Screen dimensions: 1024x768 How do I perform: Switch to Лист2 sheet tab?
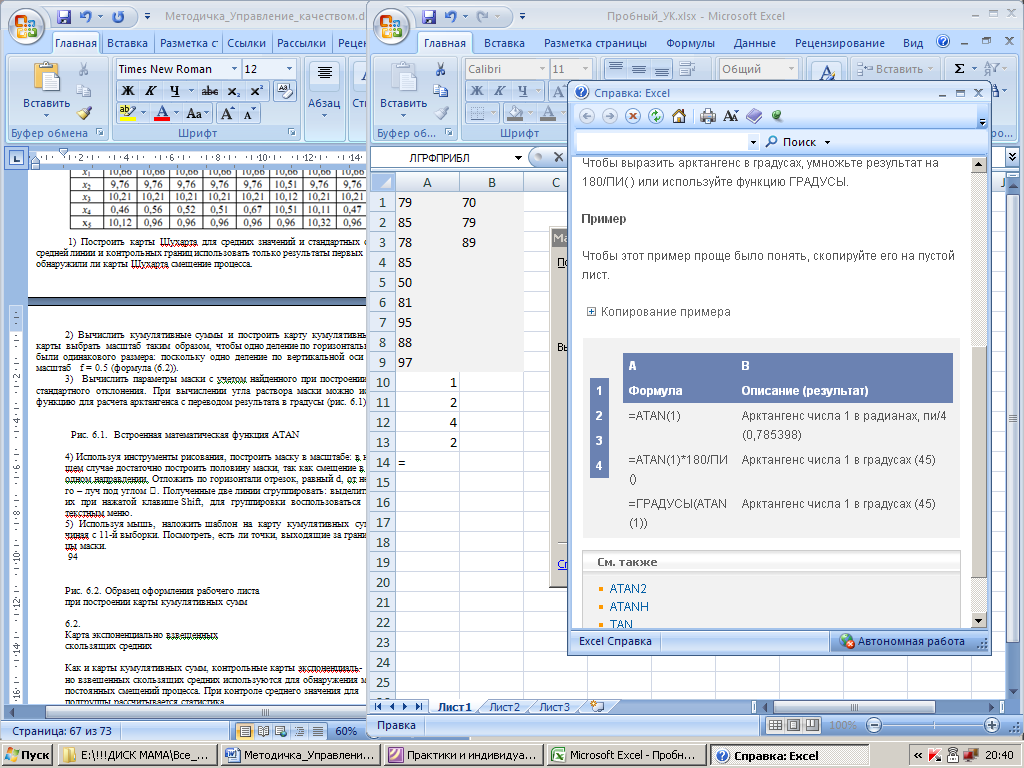504,707
